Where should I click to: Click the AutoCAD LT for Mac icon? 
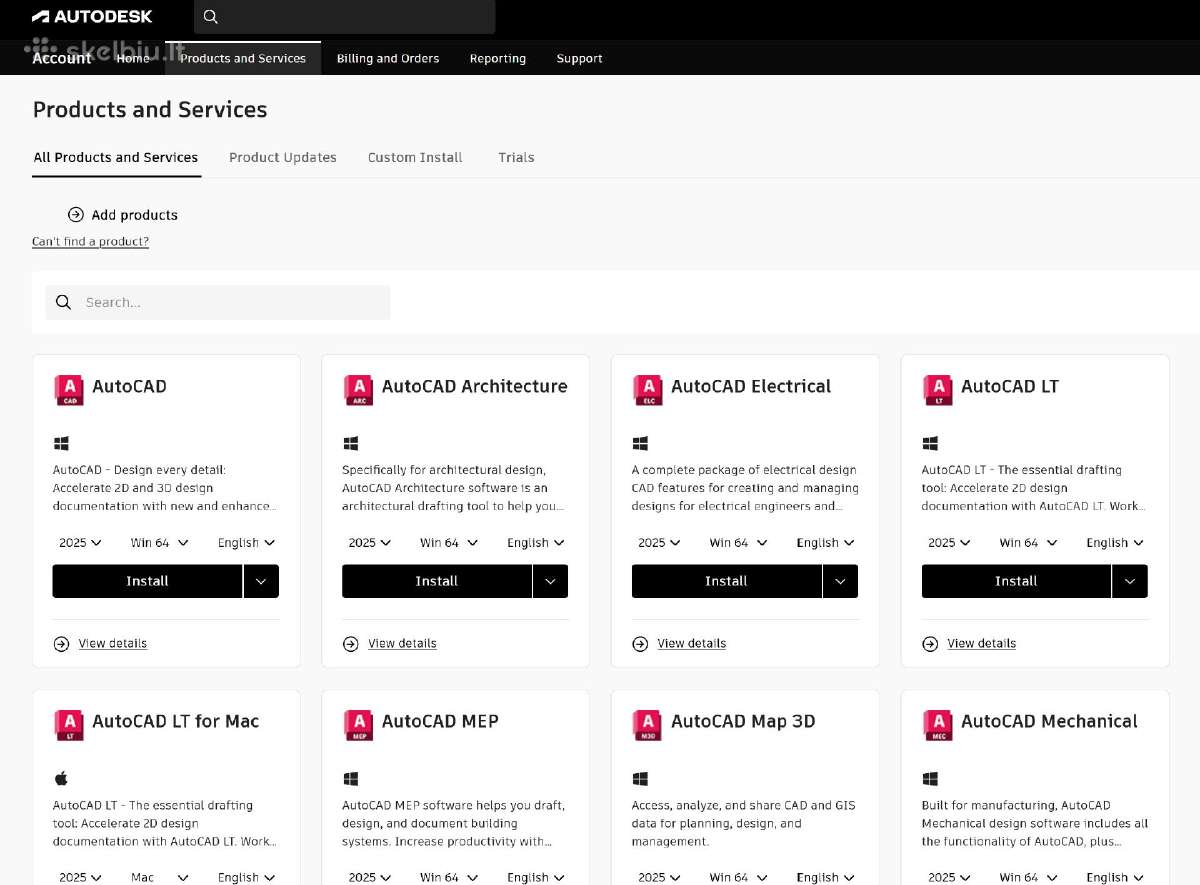[69, 724]
